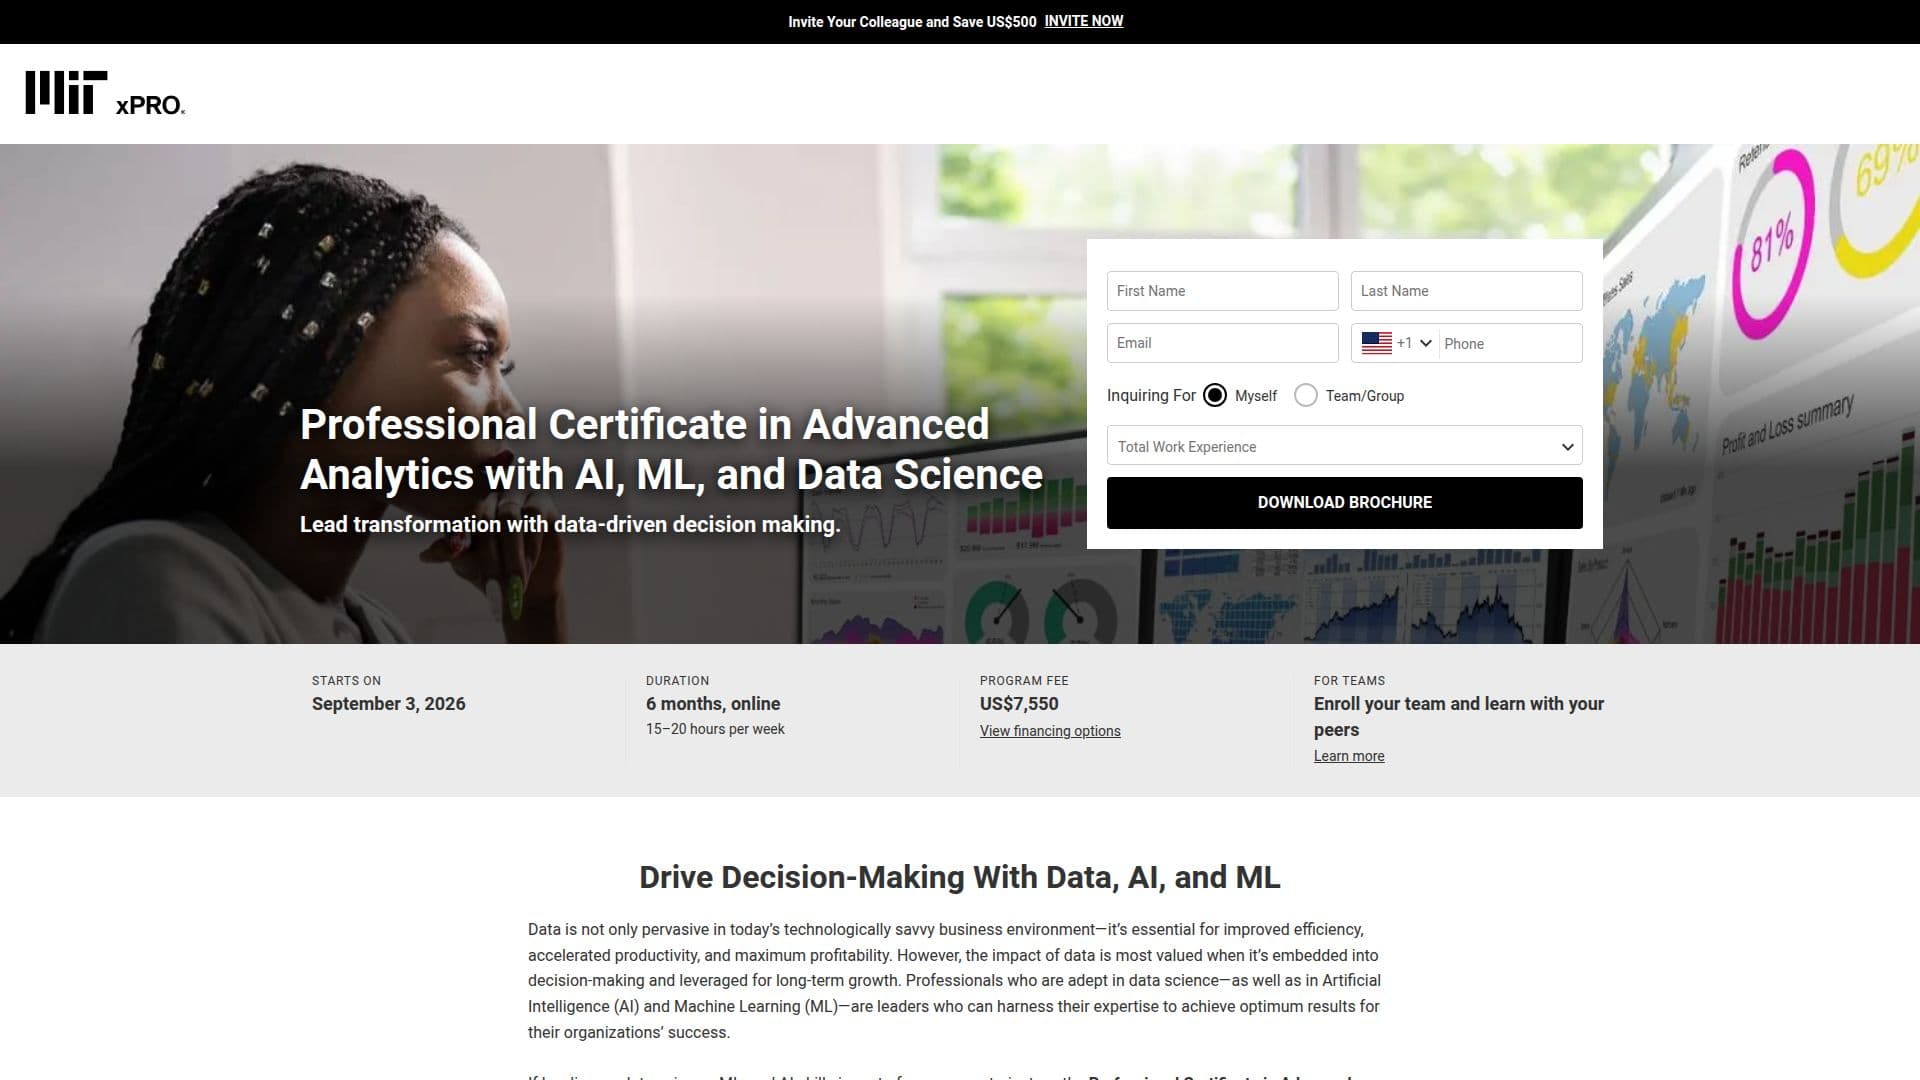The width and height of the screenshot is (1920, 1080).
Task: Click the program title heading text
Action: click(671, 450)
